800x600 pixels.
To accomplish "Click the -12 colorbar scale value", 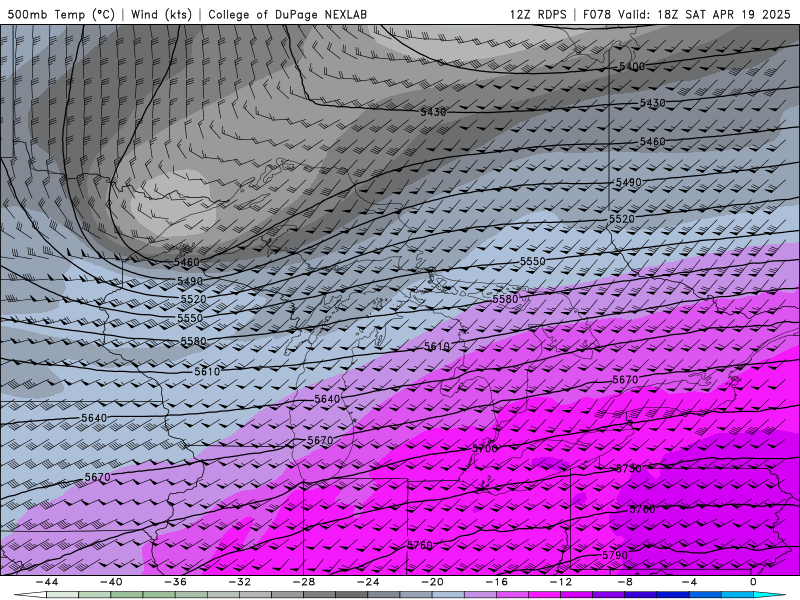I will click(x=561, y=582).
